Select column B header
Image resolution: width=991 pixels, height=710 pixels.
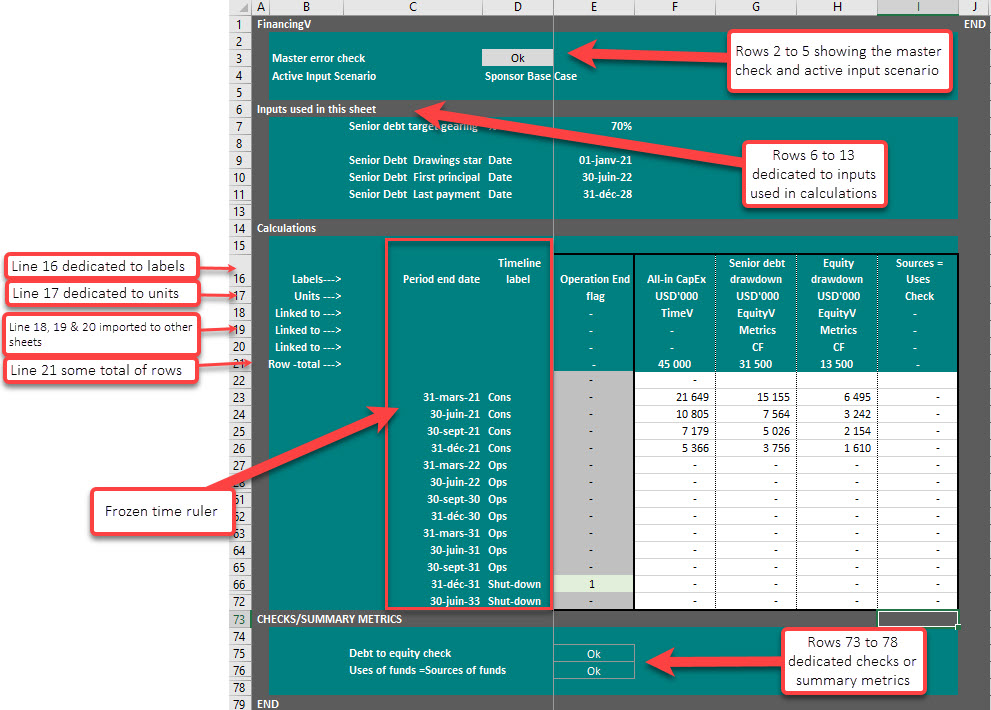(306, 8)
